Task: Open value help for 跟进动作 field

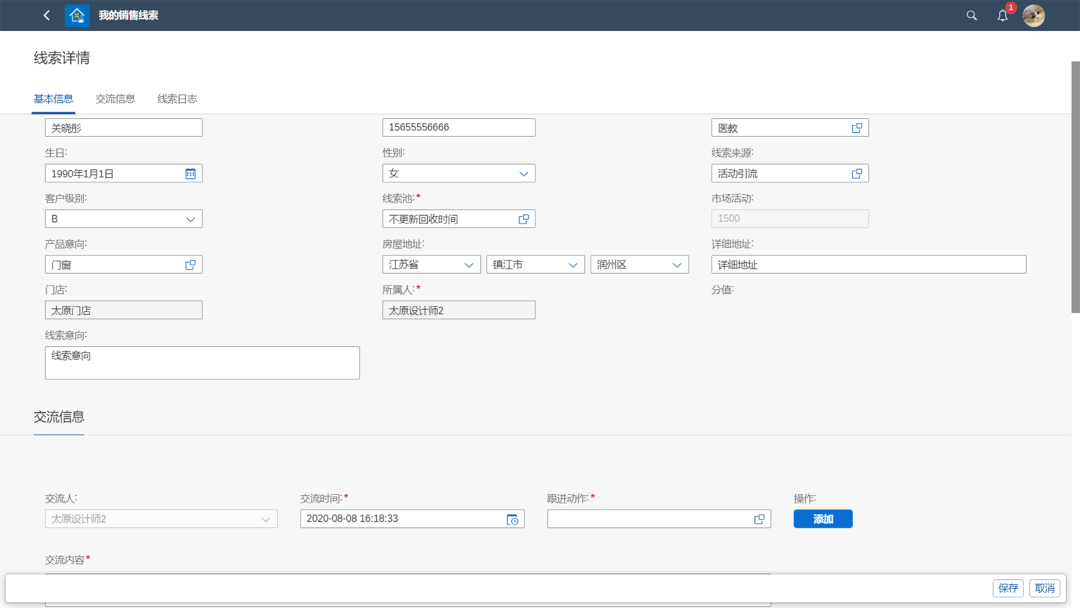Action: point(759,519)
